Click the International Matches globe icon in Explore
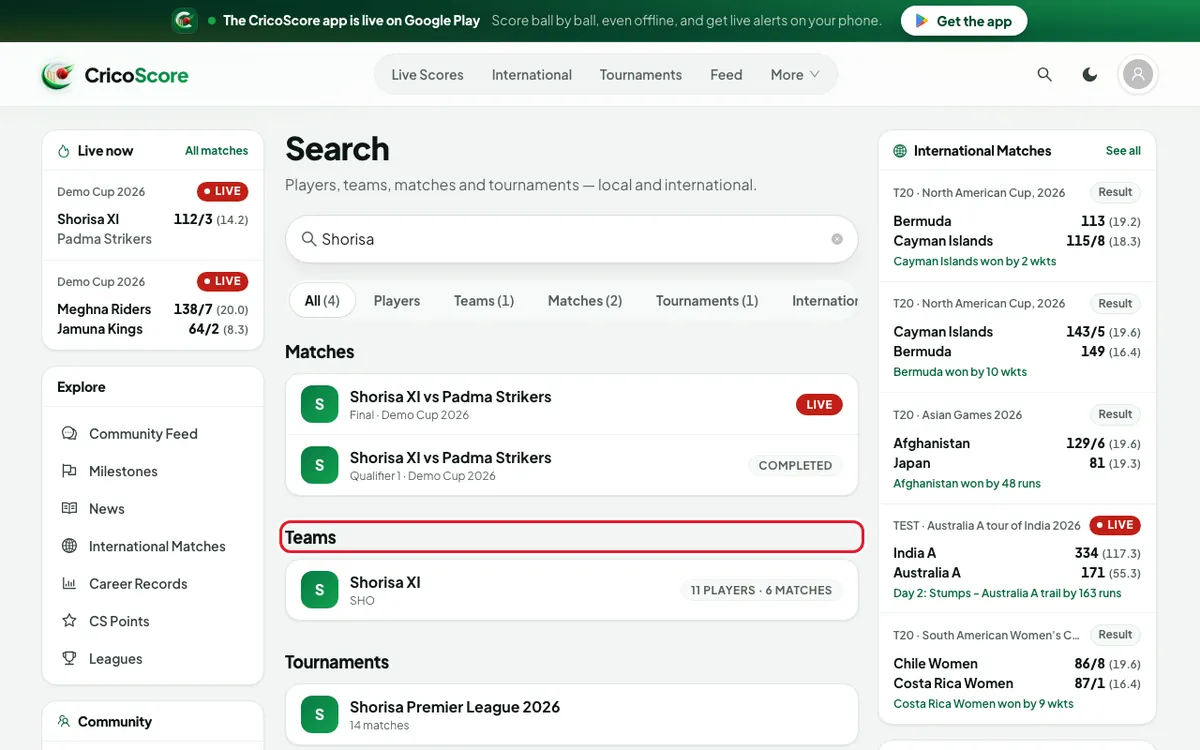The width and height of the screenshot is (1200, 750). click(69, 546)
